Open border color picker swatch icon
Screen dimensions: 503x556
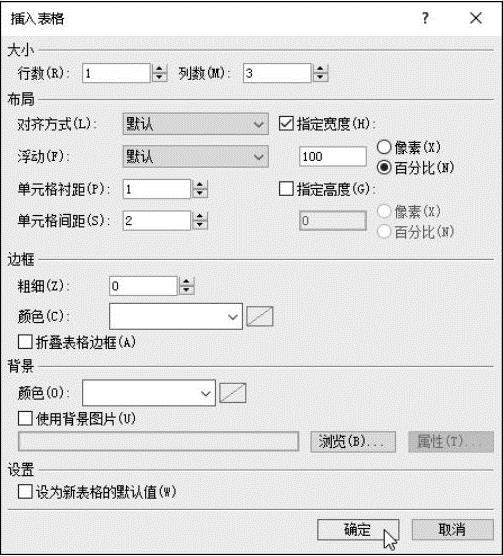[x=260, y=316]
